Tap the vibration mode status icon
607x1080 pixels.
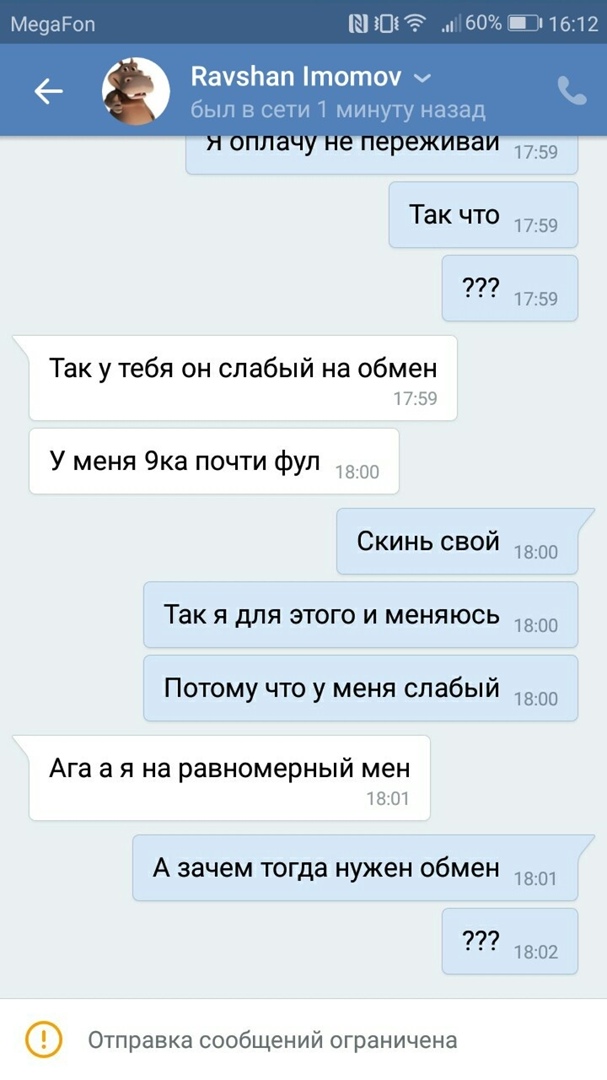[x=386, y=24]
